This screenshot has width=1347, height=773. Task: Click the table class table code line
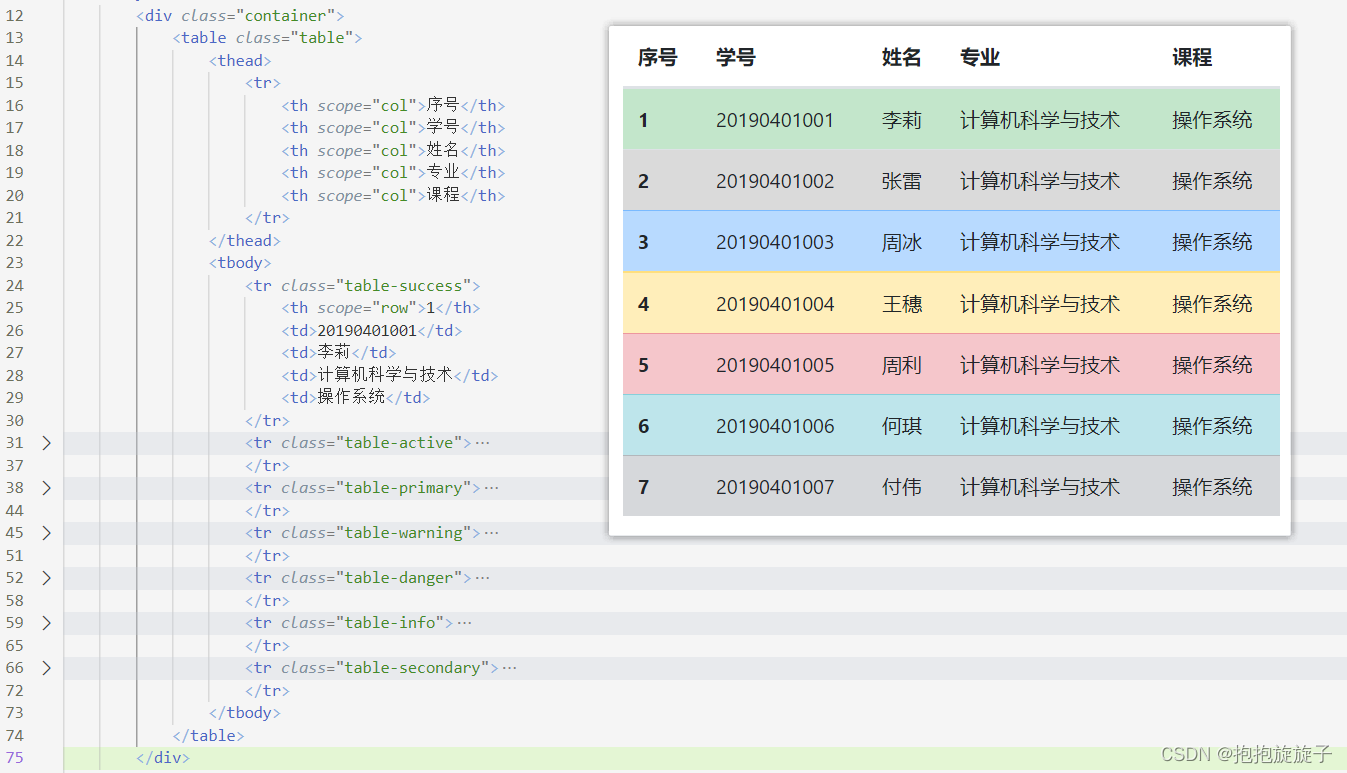[x=267, y=38]
